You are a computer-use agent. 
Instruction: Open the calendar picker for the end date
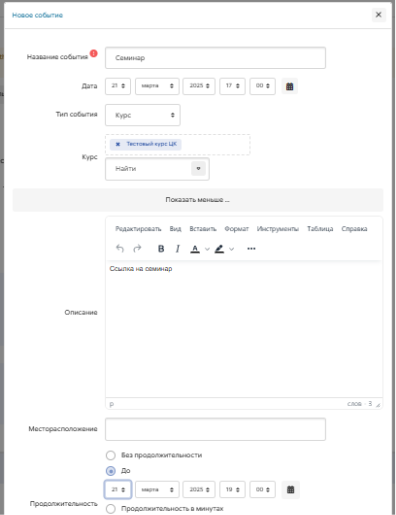[x=290, y=490]
